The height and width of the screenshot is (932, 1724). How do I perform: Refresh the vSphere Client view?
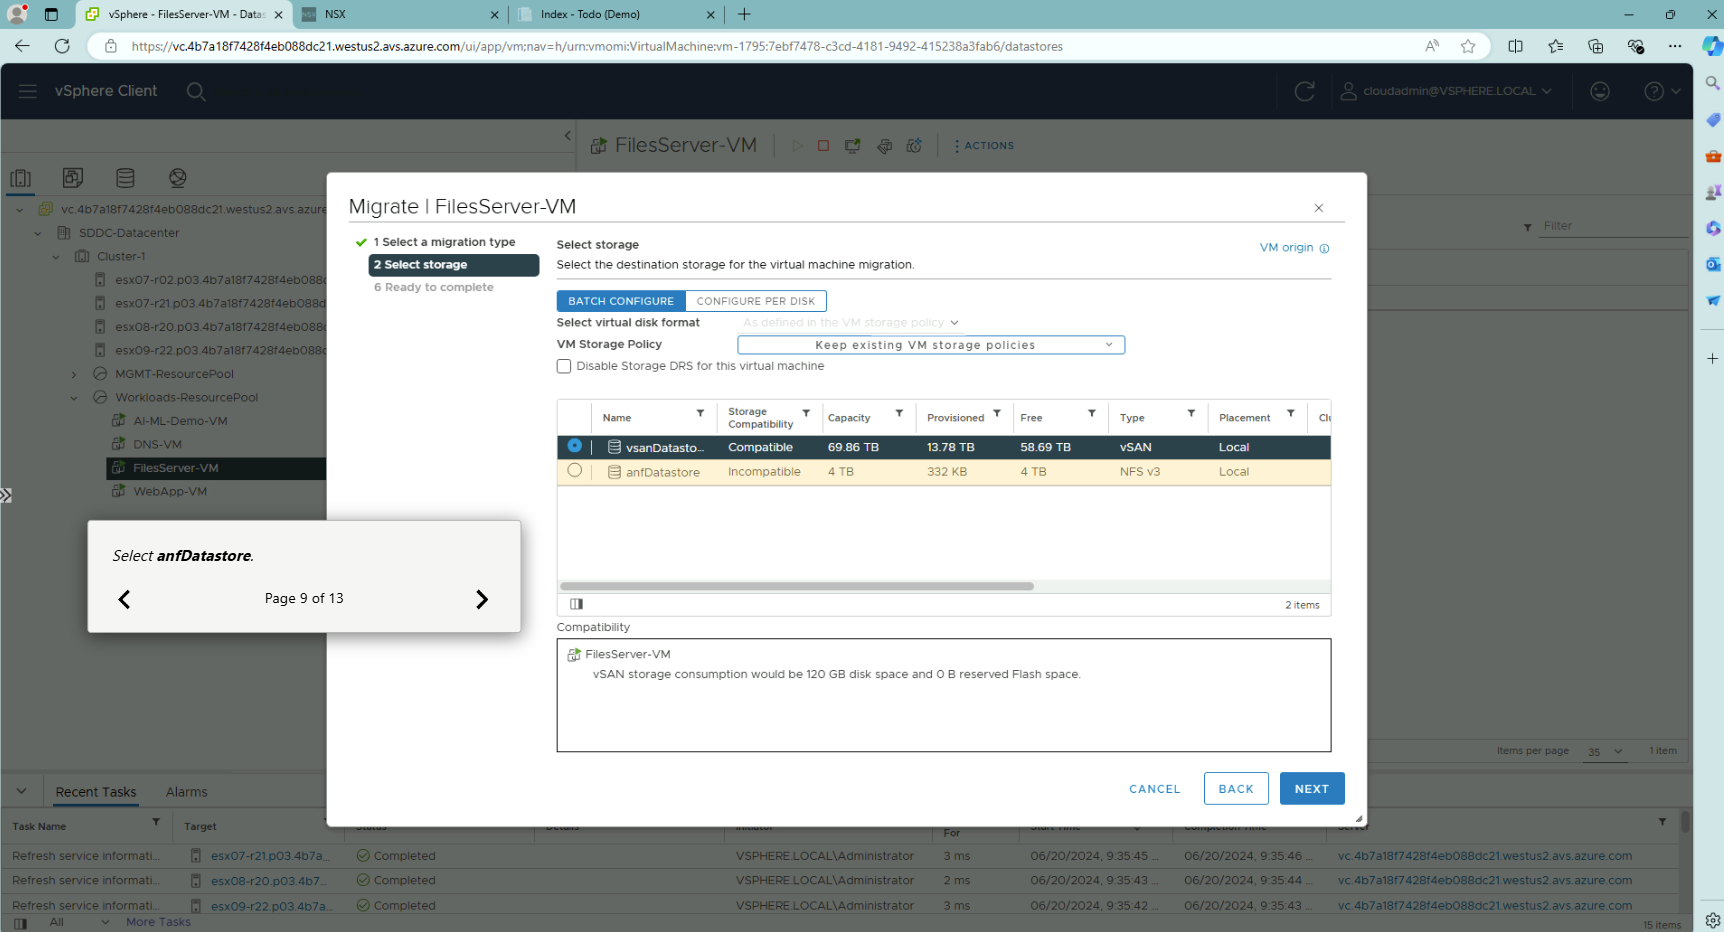(x=1304, y=91)
